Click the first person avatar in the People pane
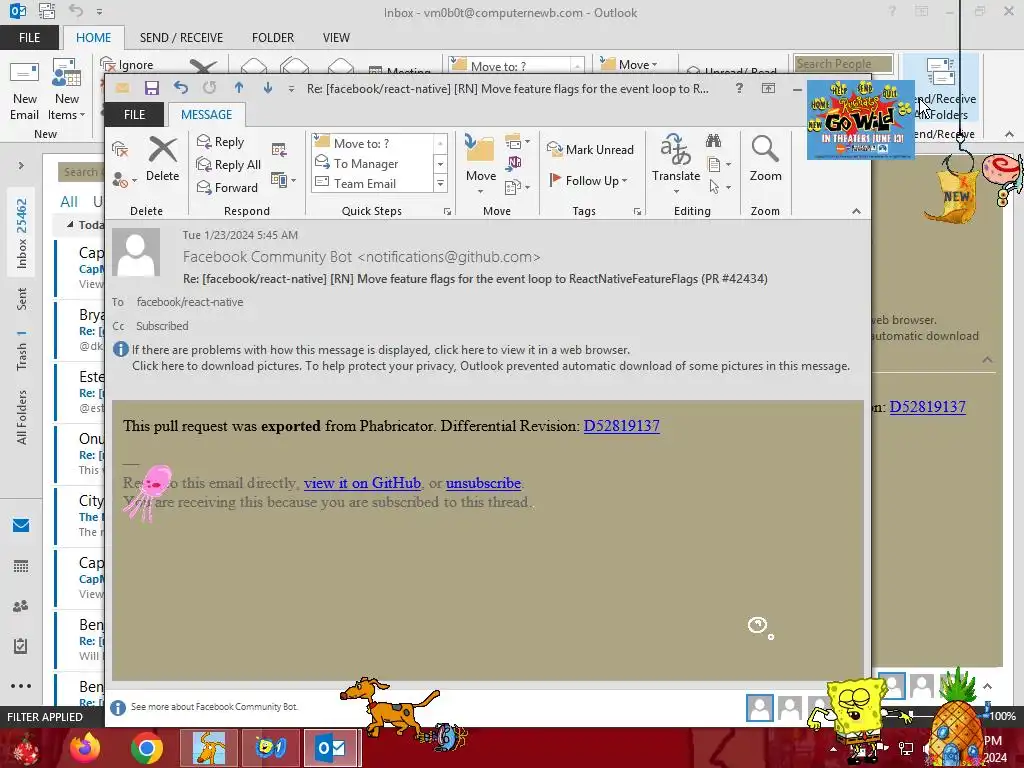 pos(760,708)
